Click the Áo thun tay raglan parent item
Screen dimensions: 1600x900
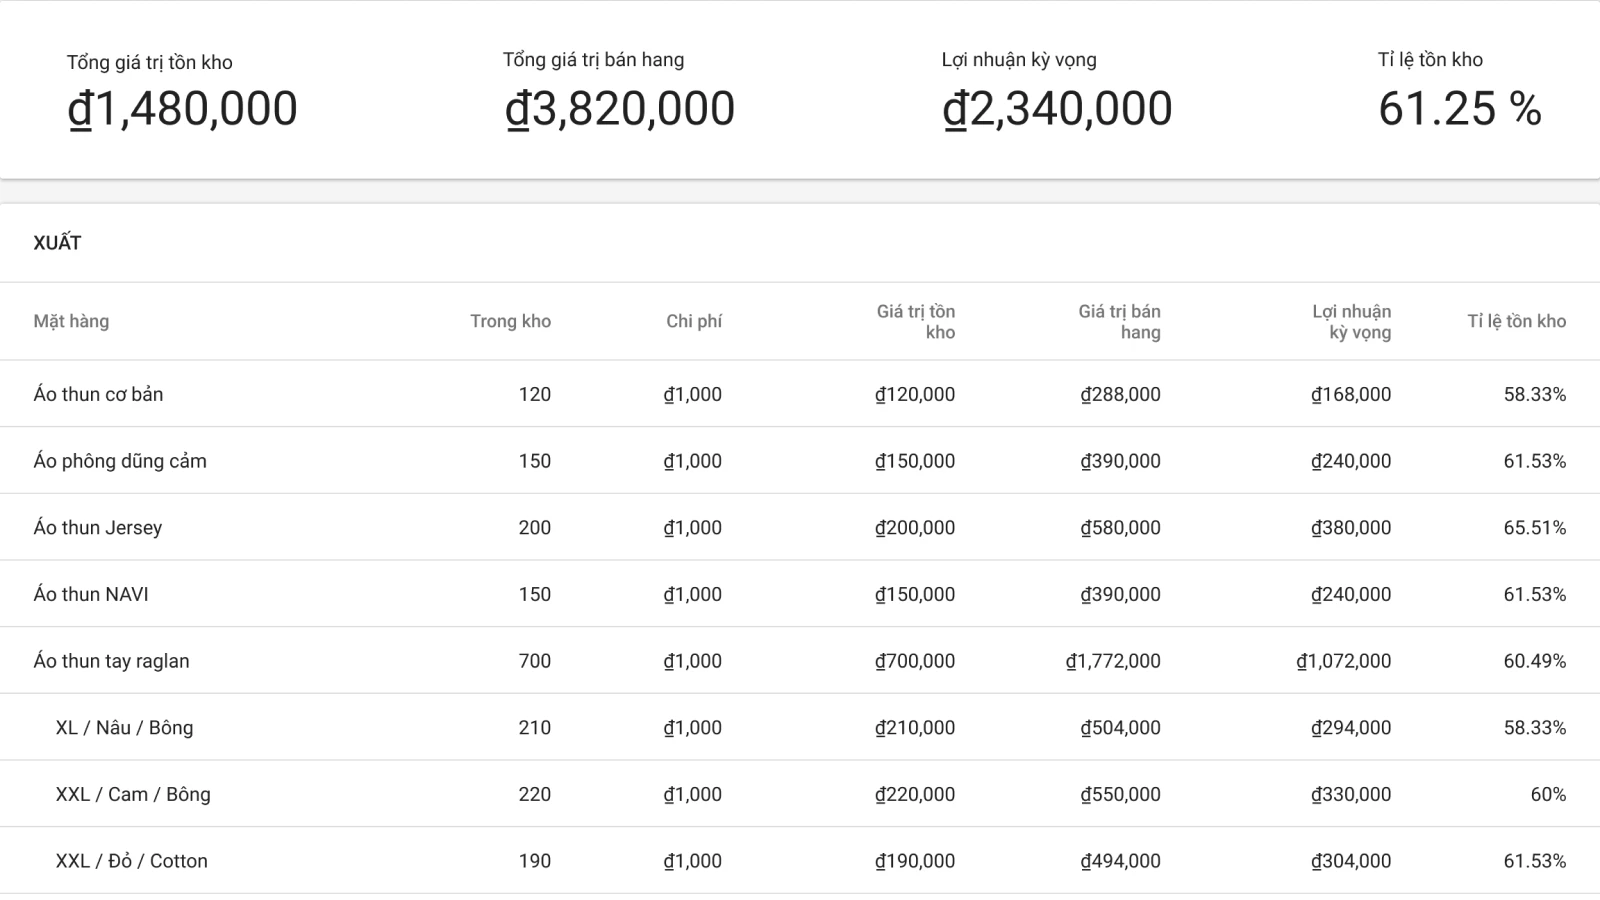[111, 661]
